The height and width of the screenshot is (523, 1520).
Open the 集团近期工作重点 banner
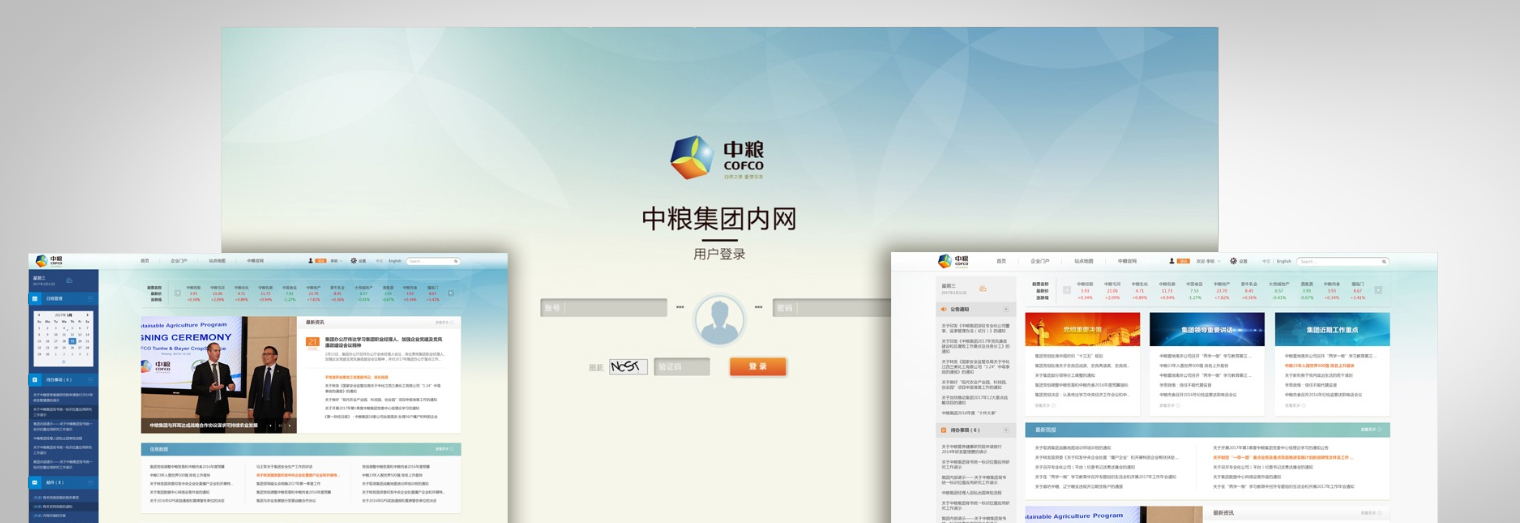tap(1332, 329)
